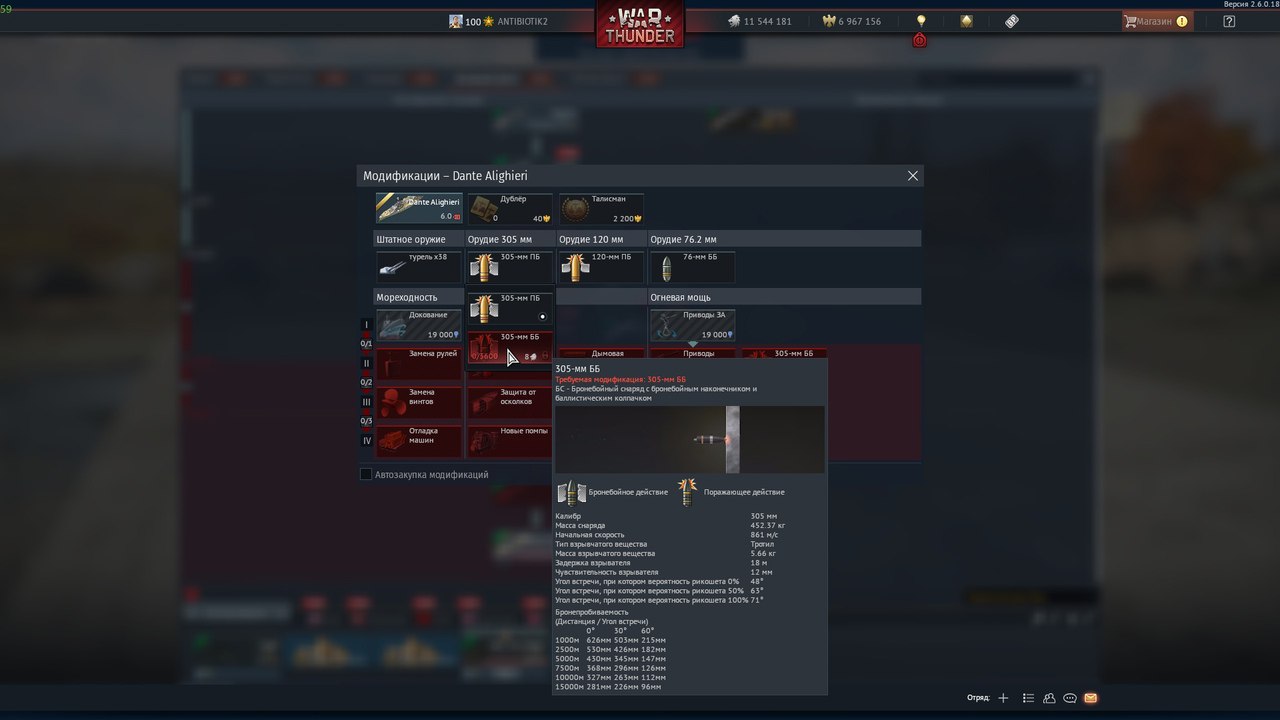
Task: Close the Модификации Dante Alighieri window
Action: coord(912,175)
